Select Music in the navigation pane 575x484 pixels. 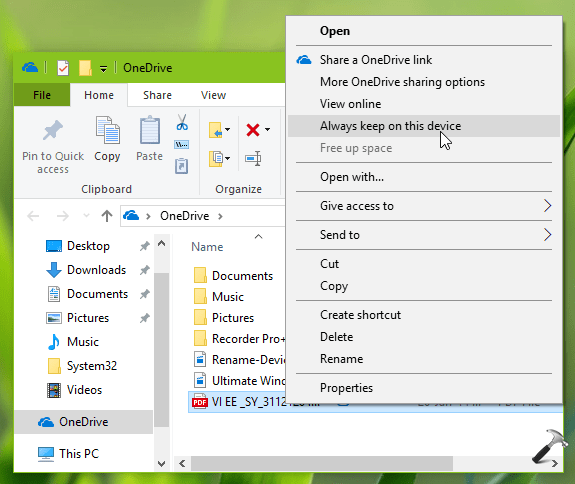pos(83,342)
